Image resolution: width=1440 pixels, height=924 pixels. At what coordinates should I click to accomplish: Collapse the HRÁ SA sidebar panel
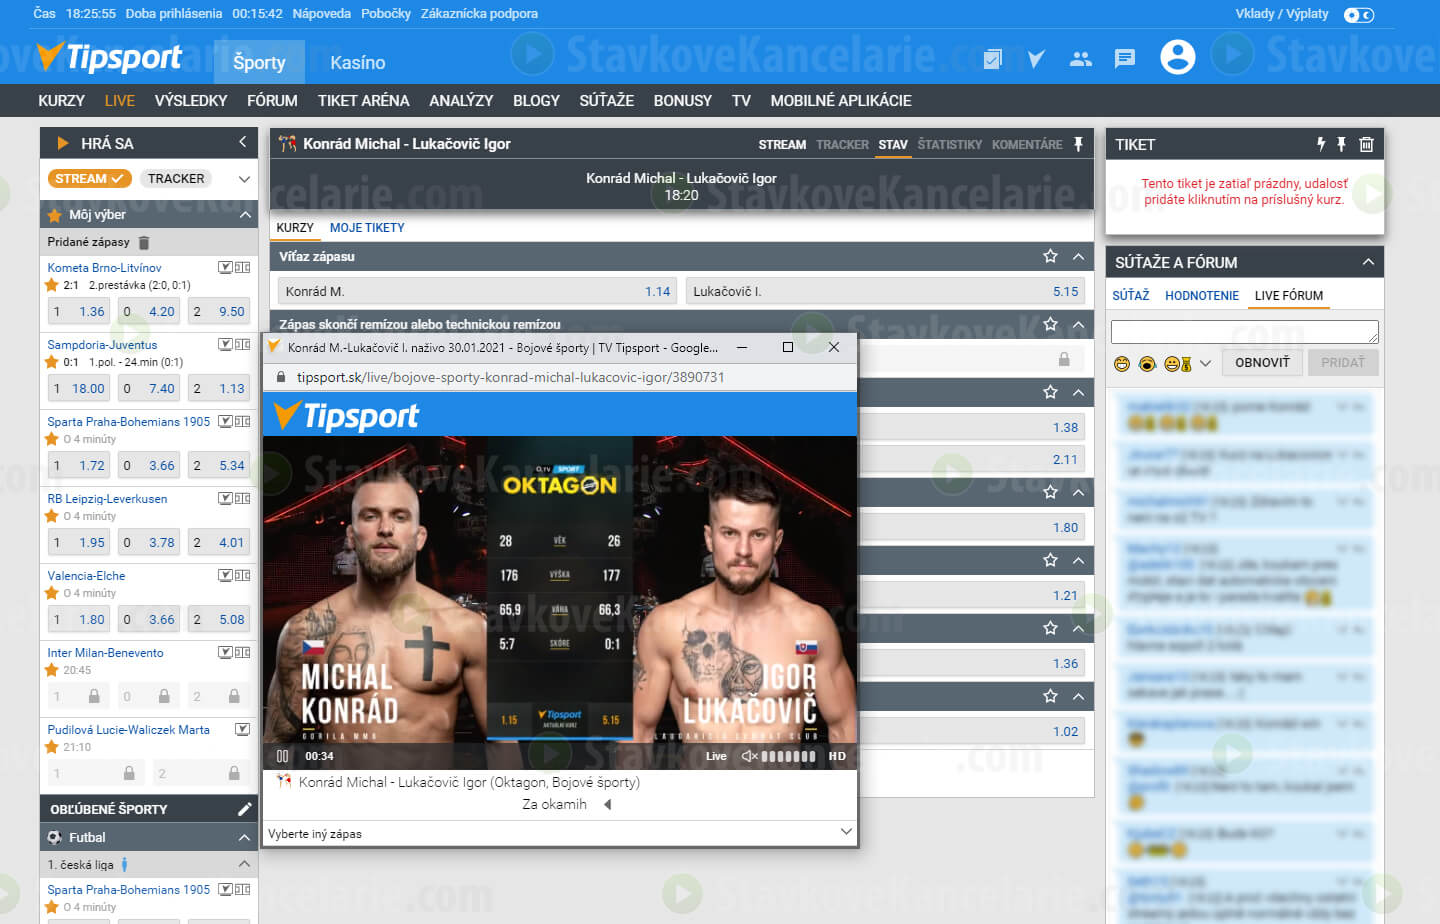(242, 143)
